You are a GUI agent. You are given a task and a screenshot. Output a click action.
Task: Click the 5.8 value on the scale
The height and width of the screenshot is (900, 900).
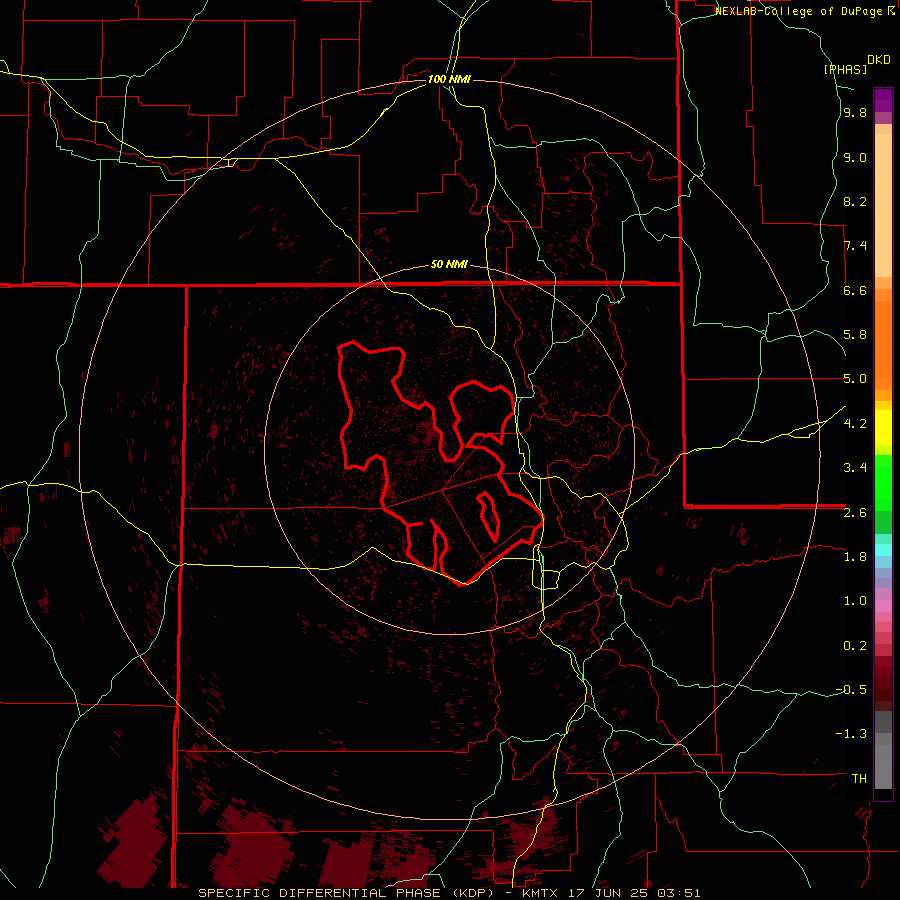pos(855,334)
